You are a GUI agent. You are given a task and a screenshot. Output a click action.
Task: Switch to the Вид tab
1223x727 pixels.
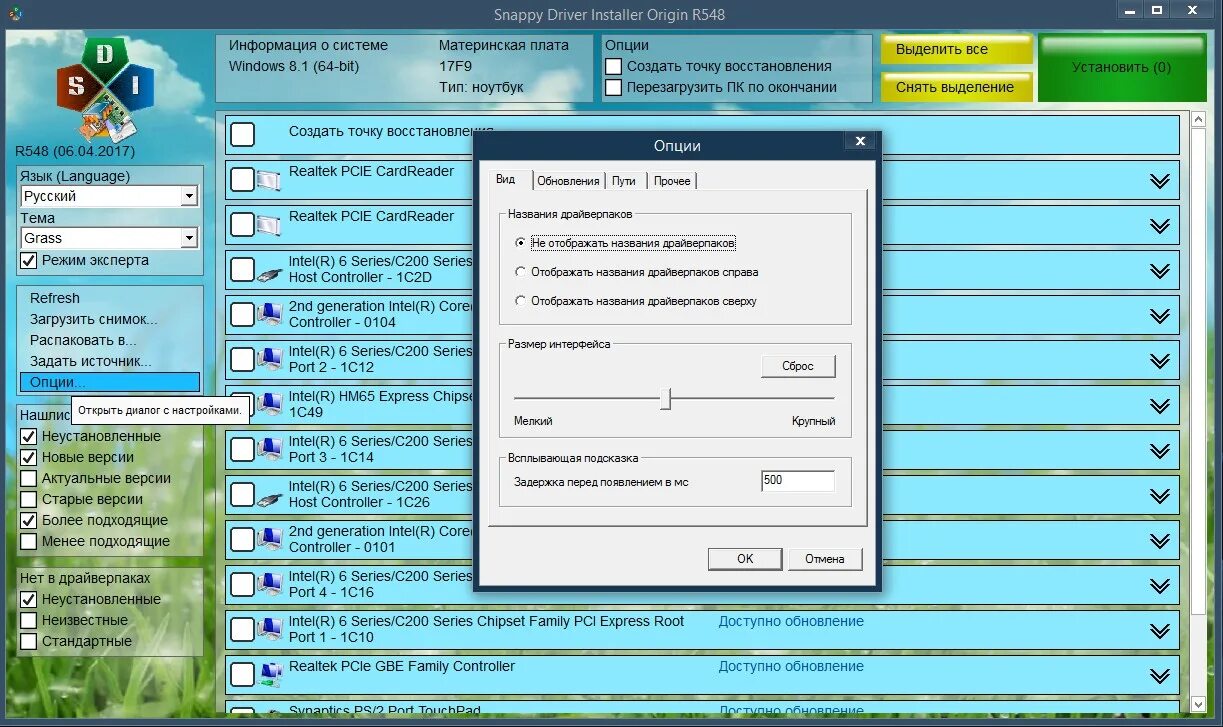tap(507, 179)
